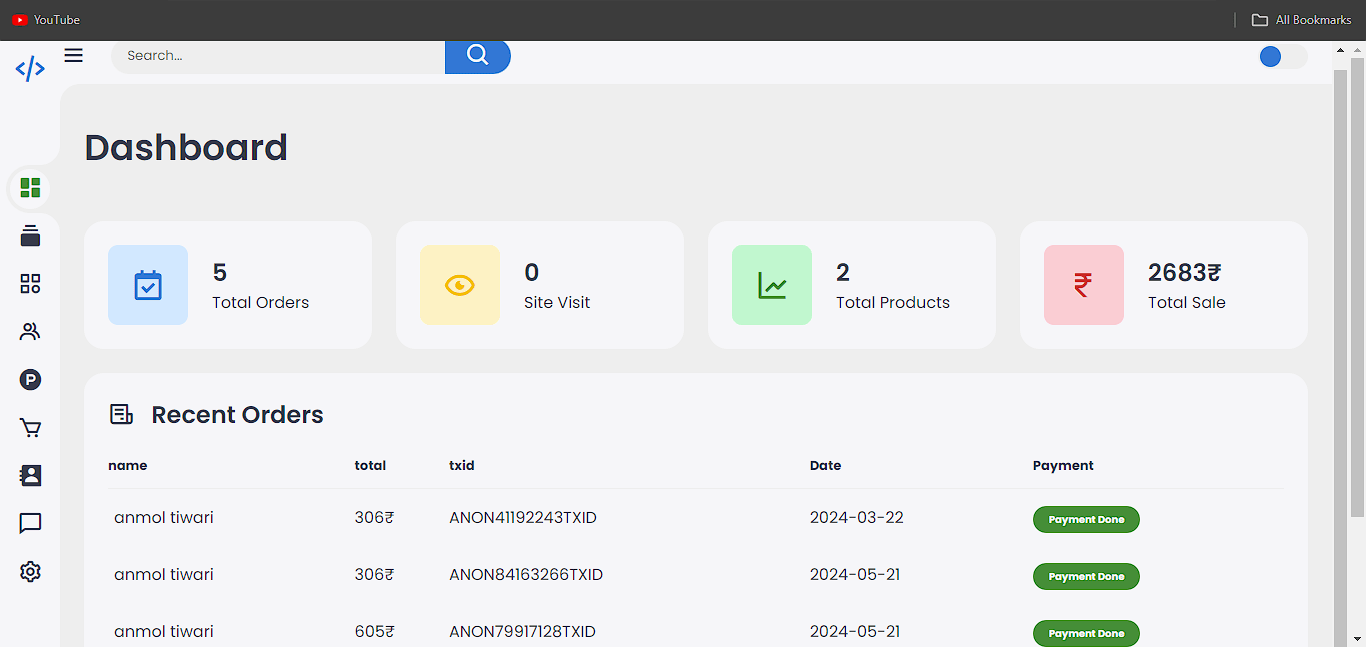Click the line chart Total Products icon
Screen dimensions: 1366x647
tap(772, 285)
